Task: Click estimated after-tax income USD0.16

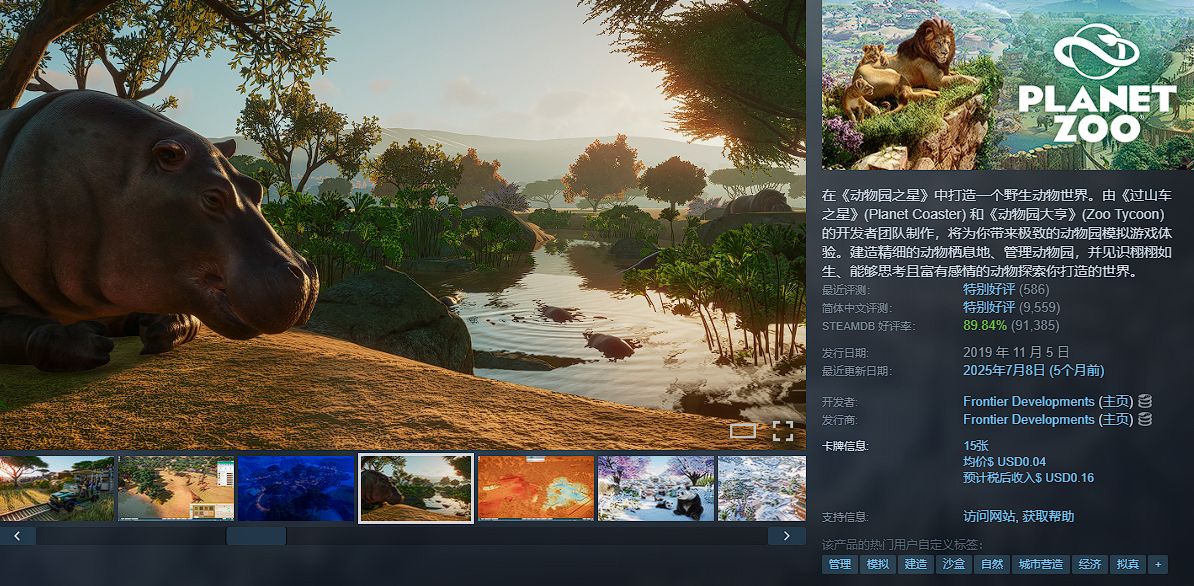Action: point(1028,478)
